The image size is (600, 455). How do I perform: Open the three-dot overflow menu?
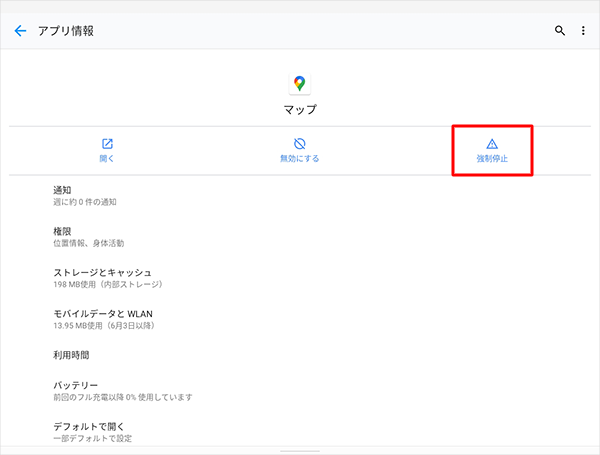click(x=584, y=31)
